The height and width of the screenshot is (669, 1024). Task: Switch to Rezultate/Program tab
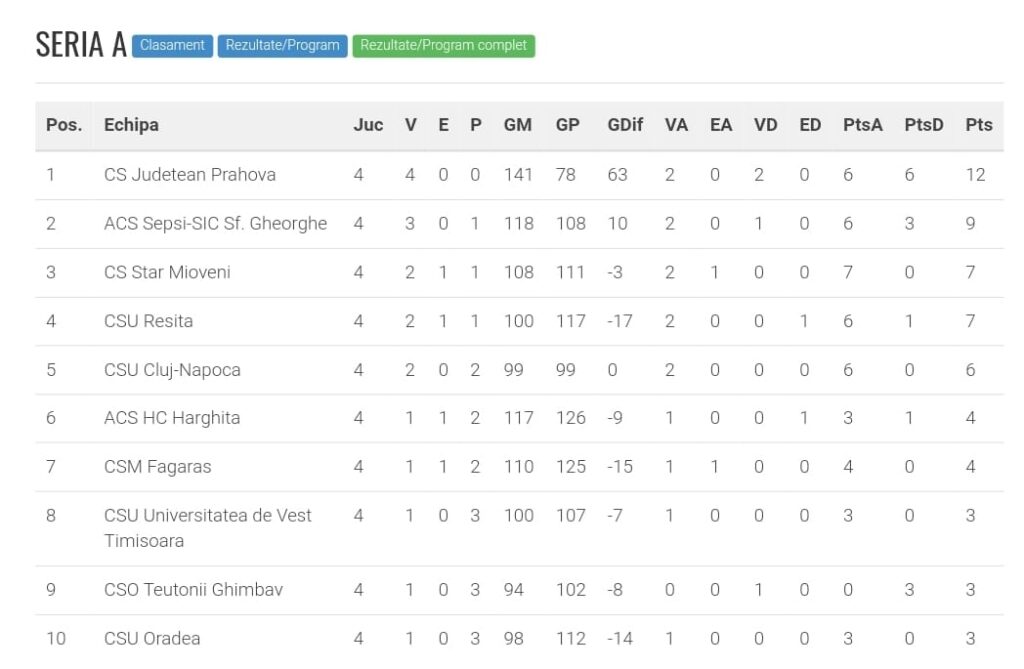(x=282, y=46)
